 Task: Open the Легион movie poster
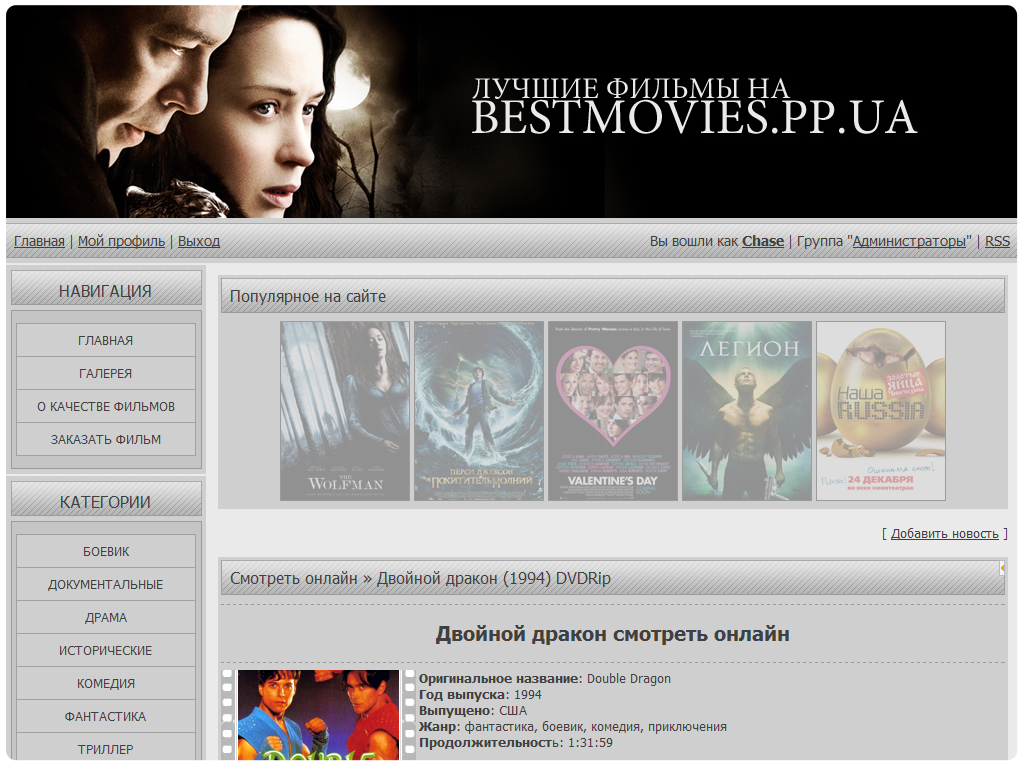click(x=747, y=411)
